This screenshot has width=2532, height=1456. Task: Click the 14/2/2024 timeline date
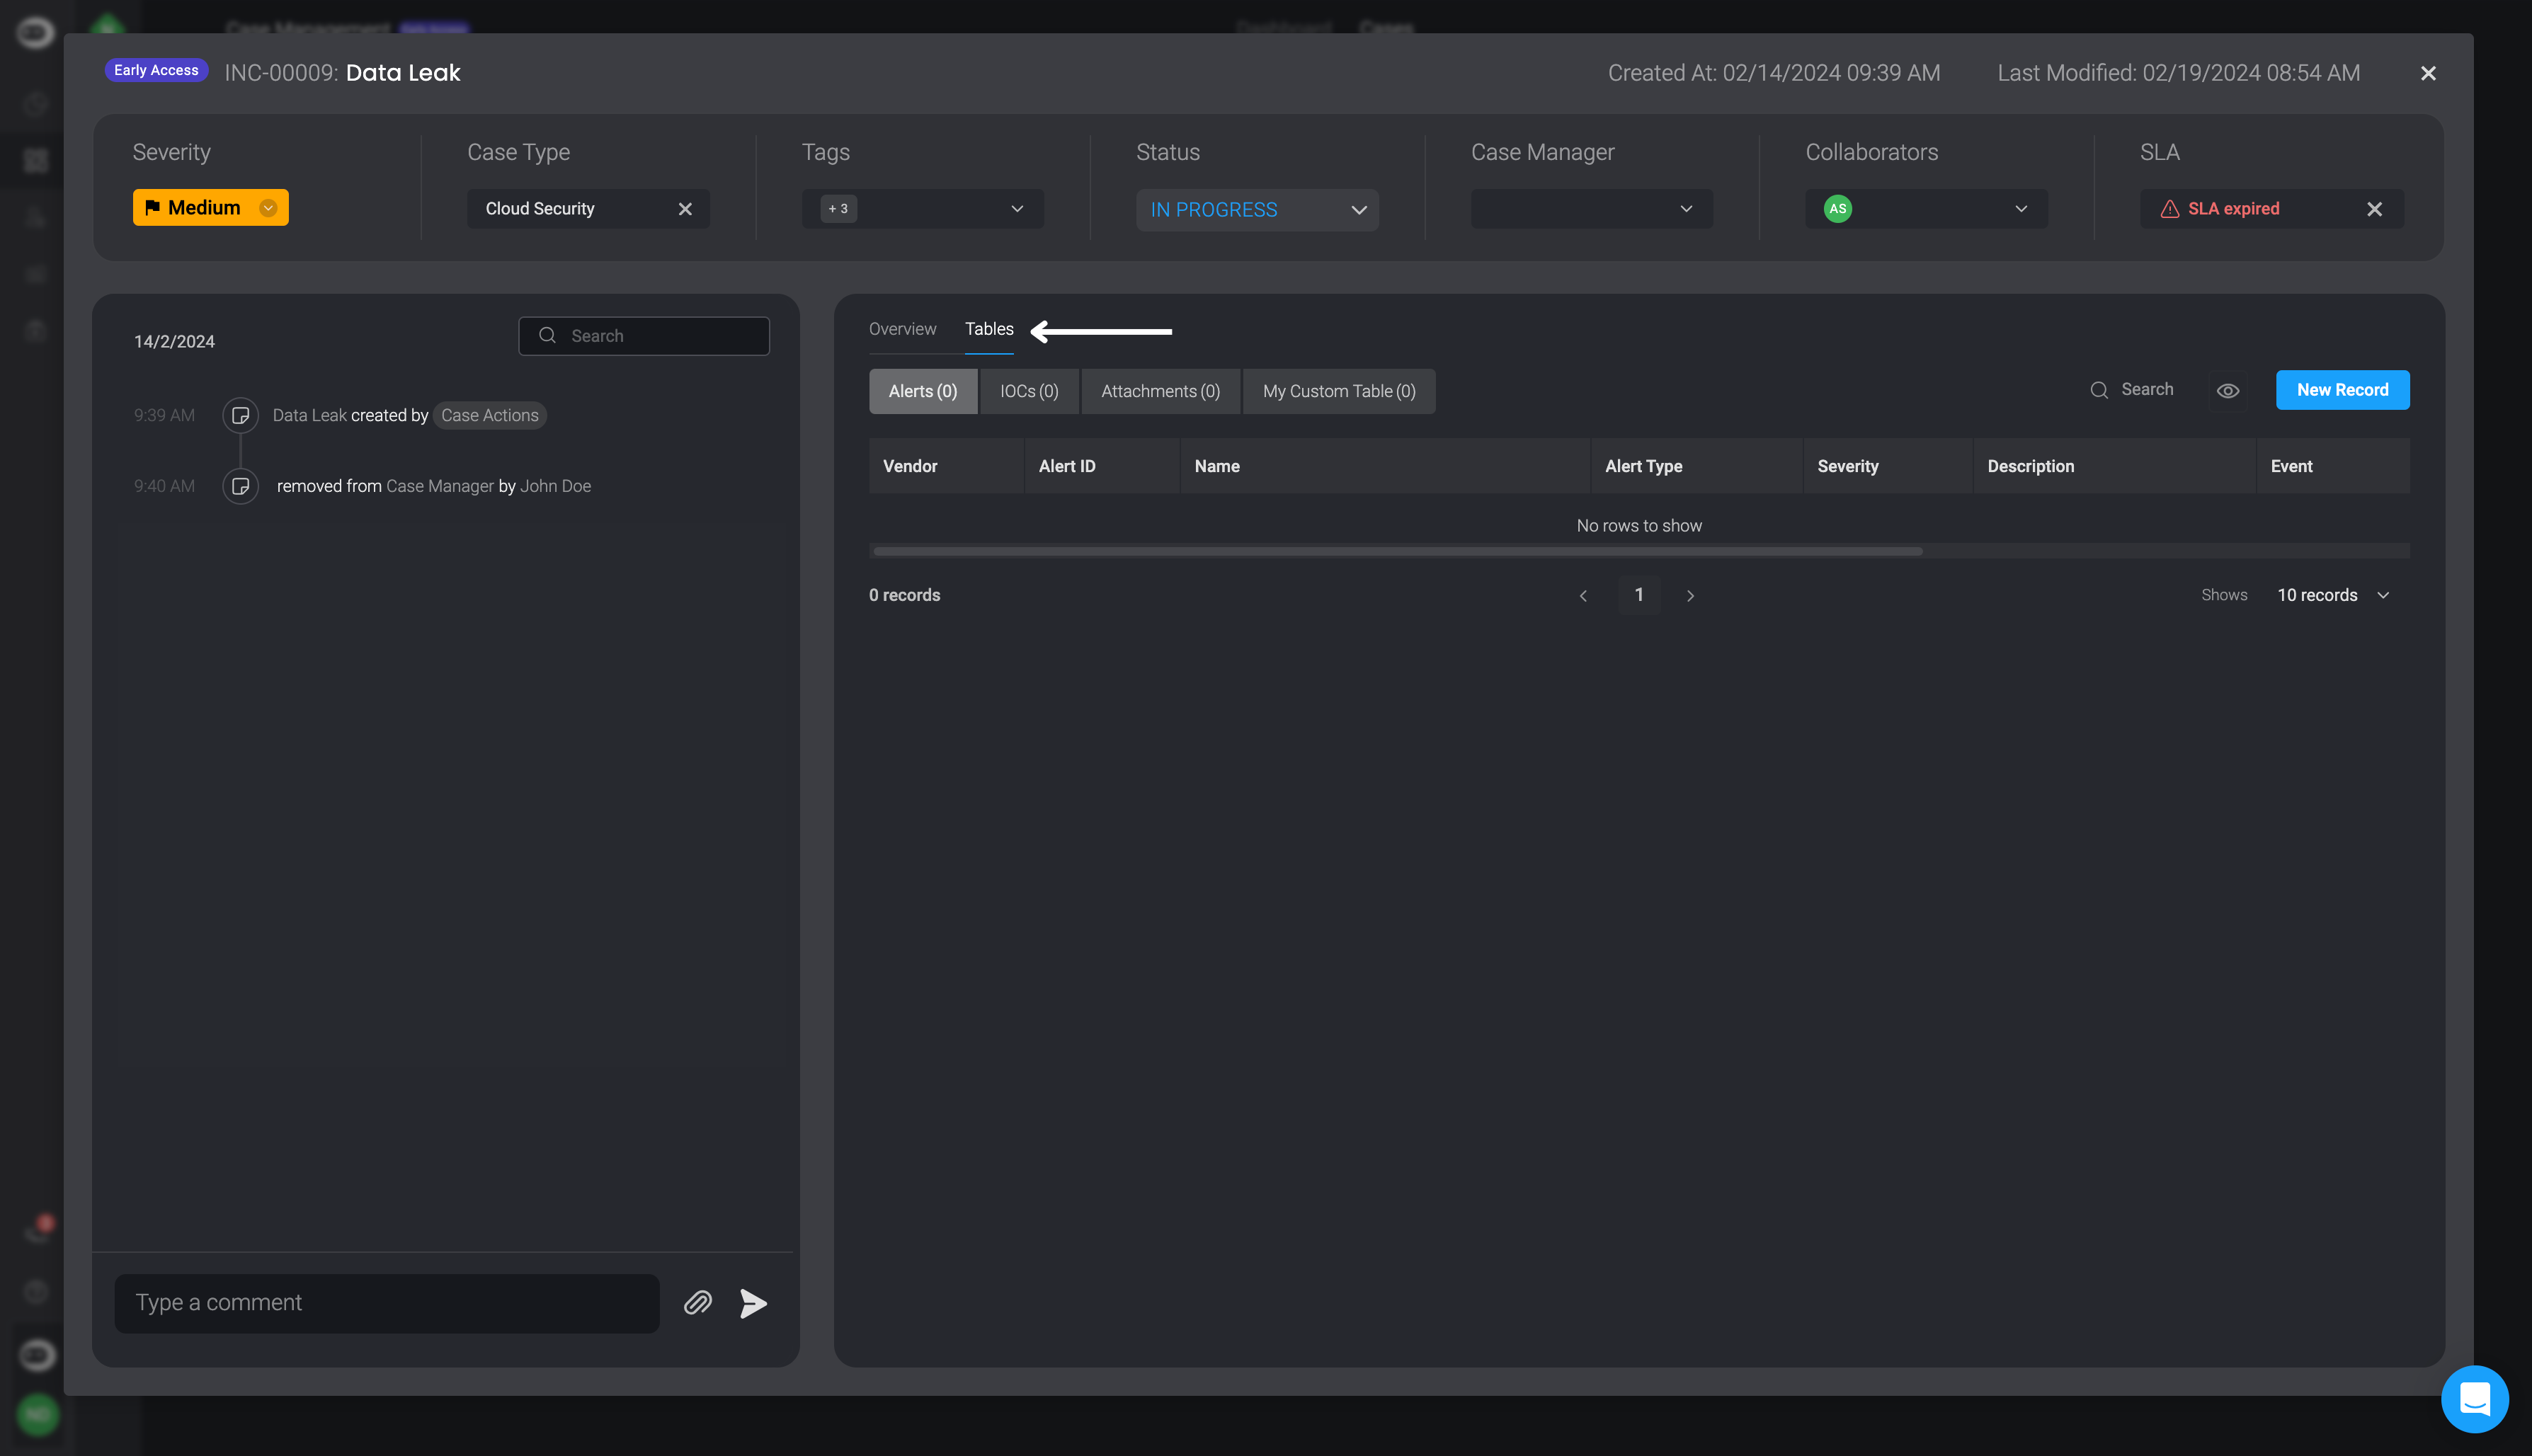pos(174,341)
